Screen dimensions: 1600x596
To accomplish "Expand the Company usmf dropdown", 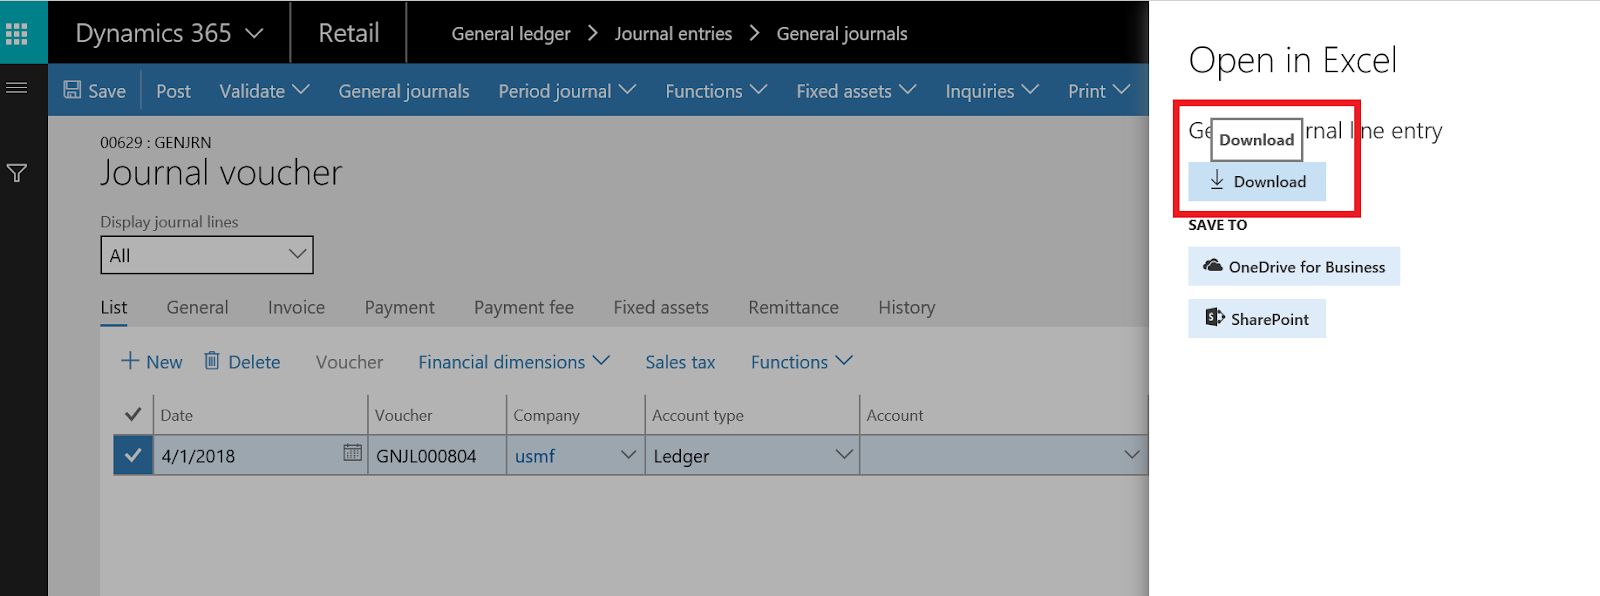I will (628, 455).
